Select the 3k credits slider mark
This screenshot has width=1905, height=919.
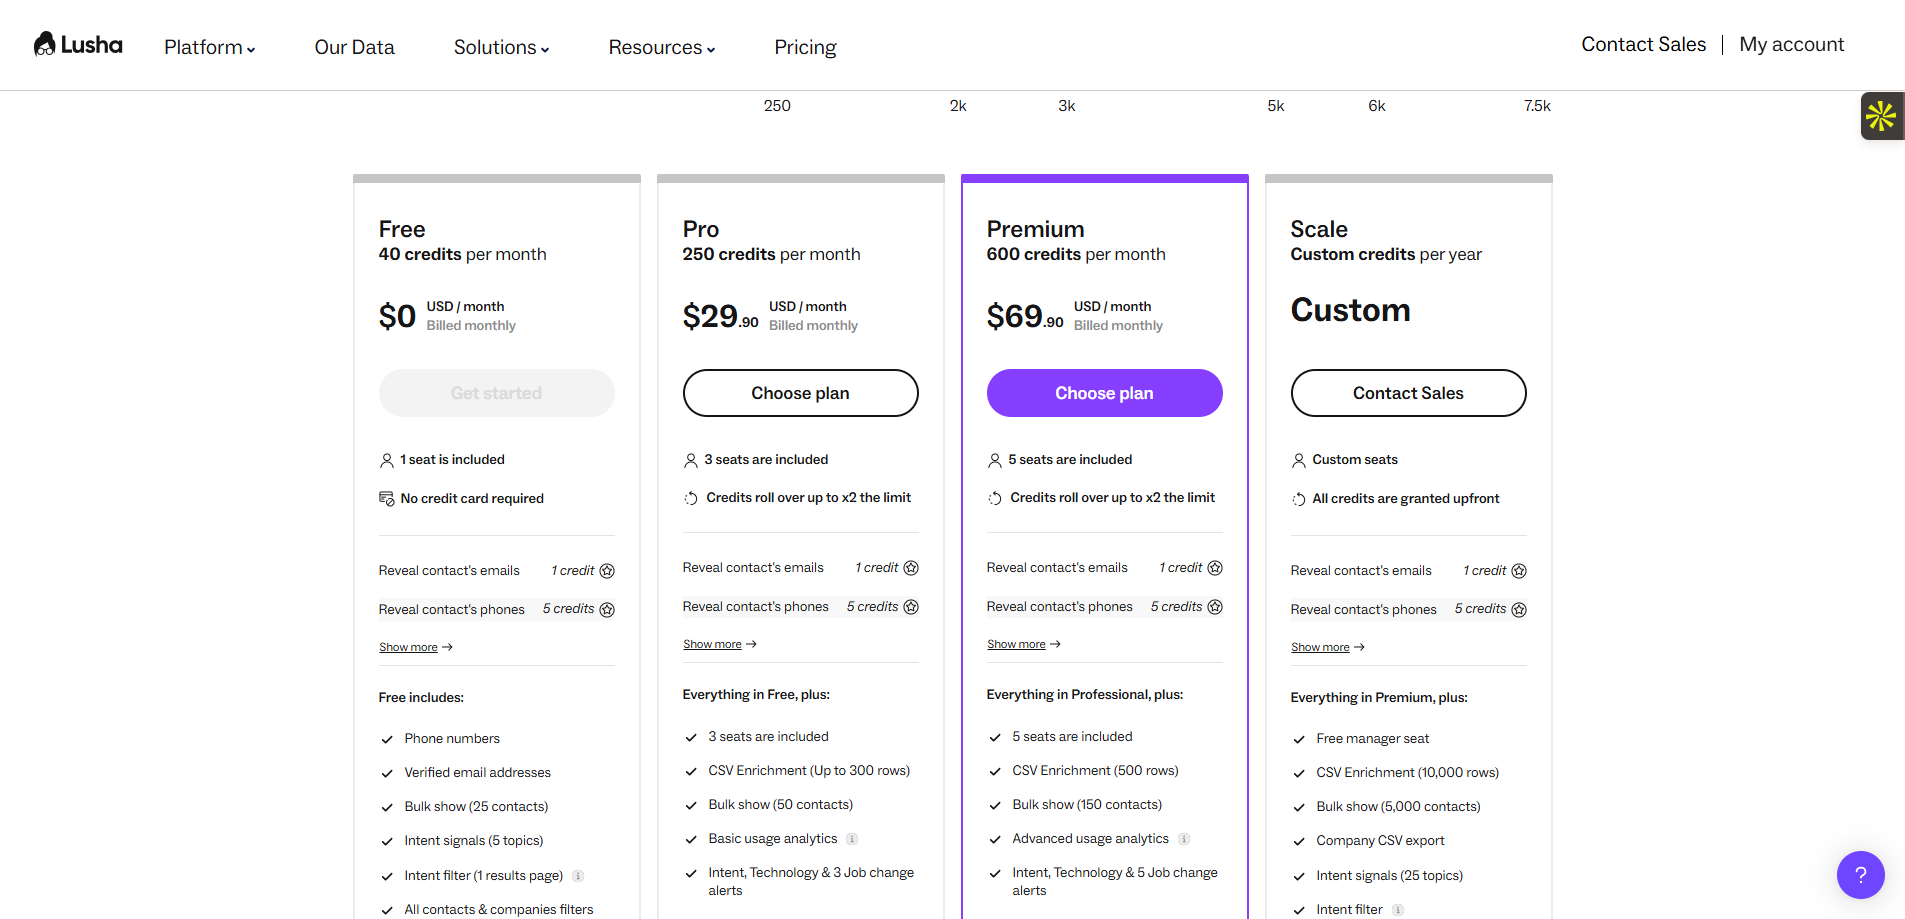pos(1066,106)
